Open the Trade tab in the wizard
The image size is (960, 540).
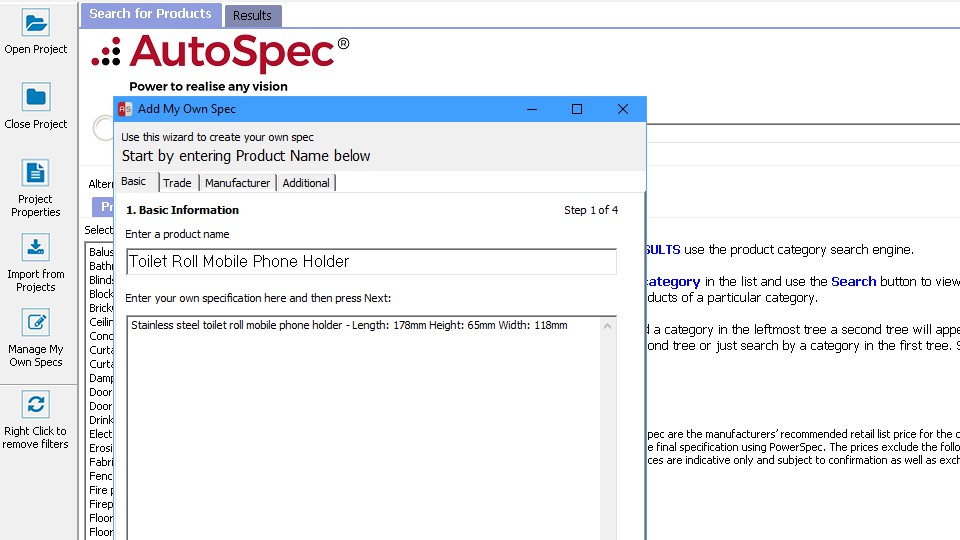tap(178, 183)
